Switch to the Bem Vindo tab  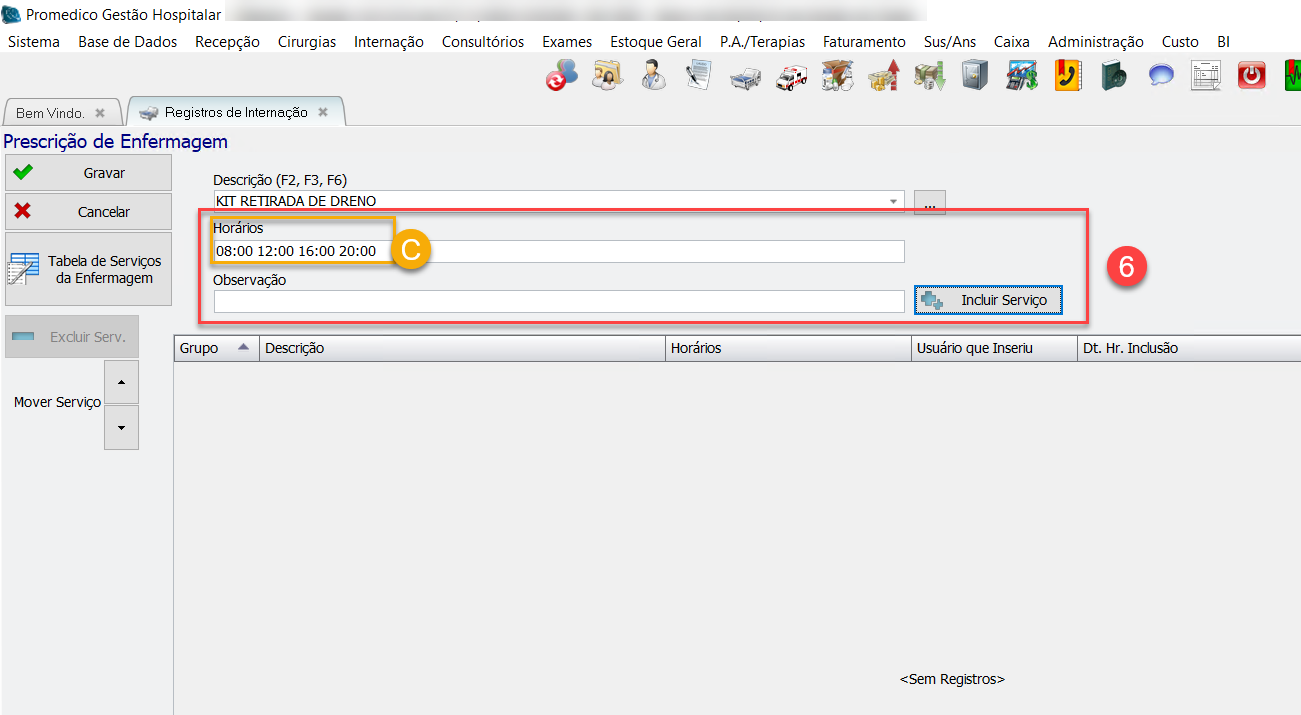point(50,113)
